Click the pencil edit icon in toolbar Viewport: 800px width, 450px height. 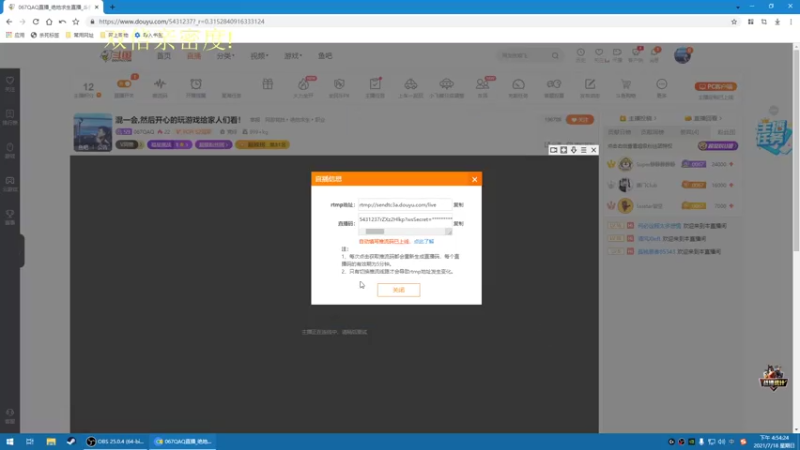pyautogui.click(x=590, y=84)
